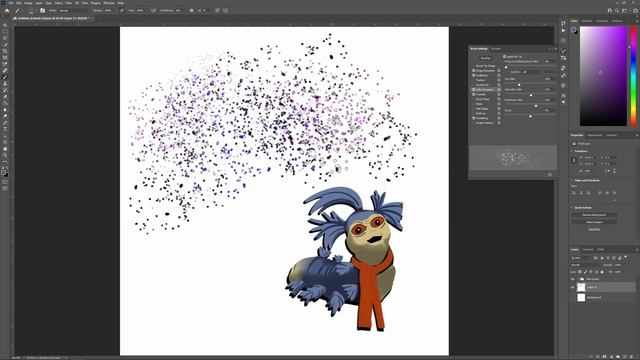Toggle the Color Dynamics checkbox
The width and height of the screenshot is (640, 360).
[x=473, y=90]
